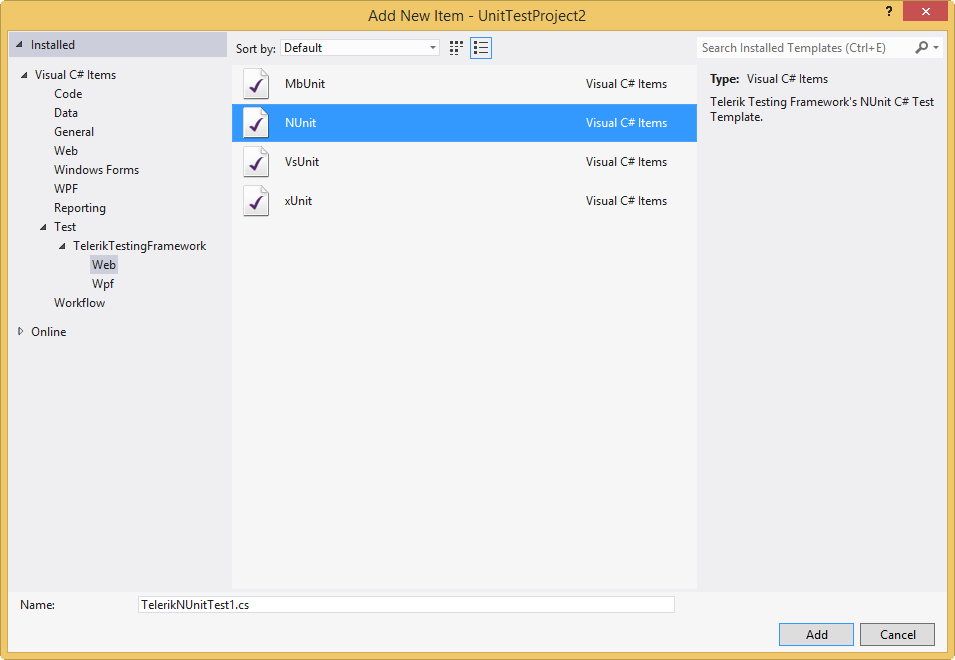Click Visual C# Items type in VsUnit row
The height and width of the screenshot is (660, 955).
click(626, 162)
